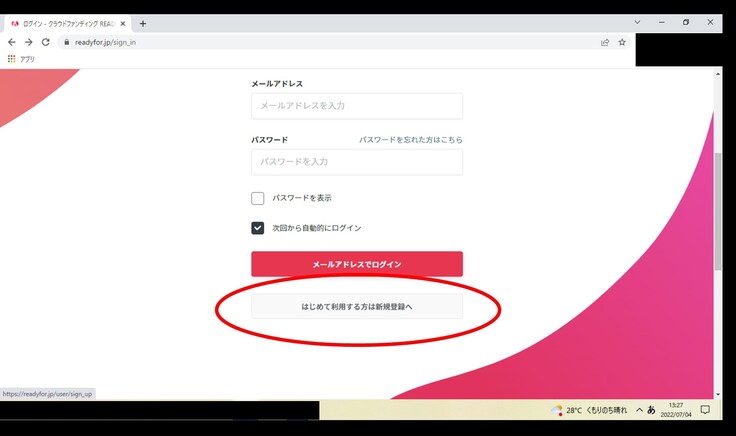The image size is (736, 436).
Task: Uncheck the 次回から自動的にログイン checkbox
Action: pyautogui.click(x=258, y=228)
